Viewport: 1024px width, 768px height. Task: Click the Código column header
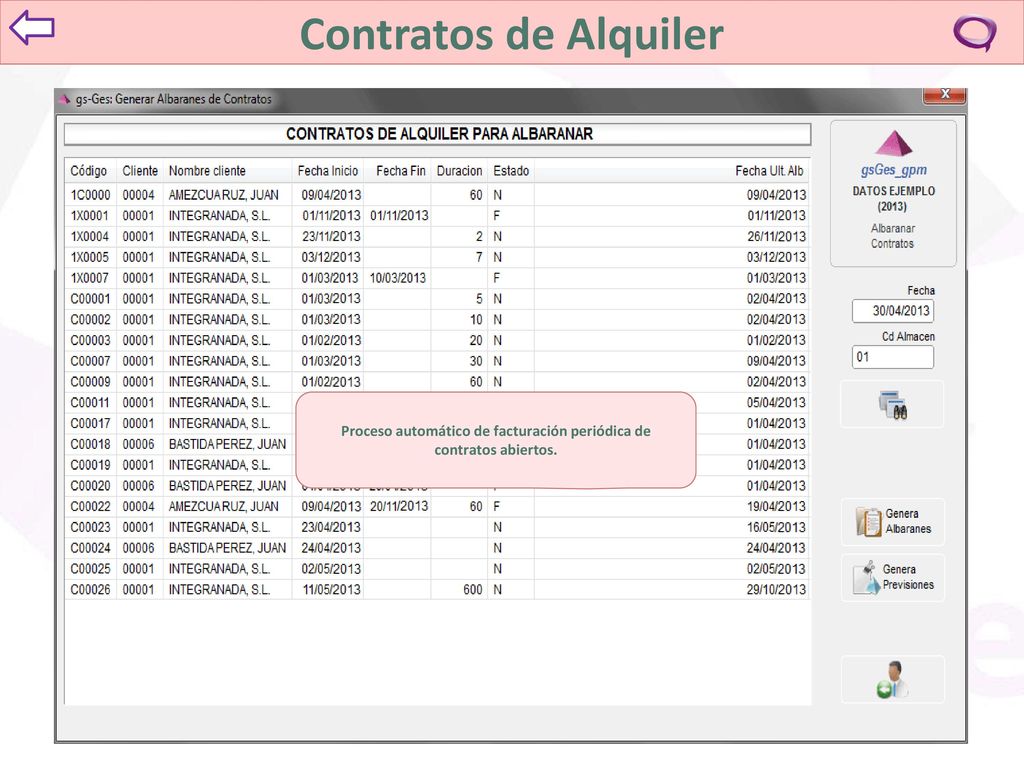point(89,171)
